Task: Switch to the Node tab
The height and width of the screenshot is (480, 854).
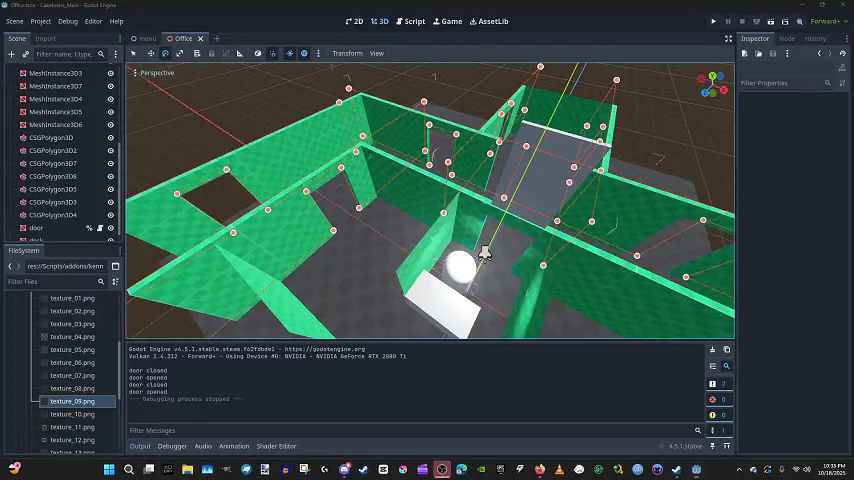Action: (x=787, y=39)
